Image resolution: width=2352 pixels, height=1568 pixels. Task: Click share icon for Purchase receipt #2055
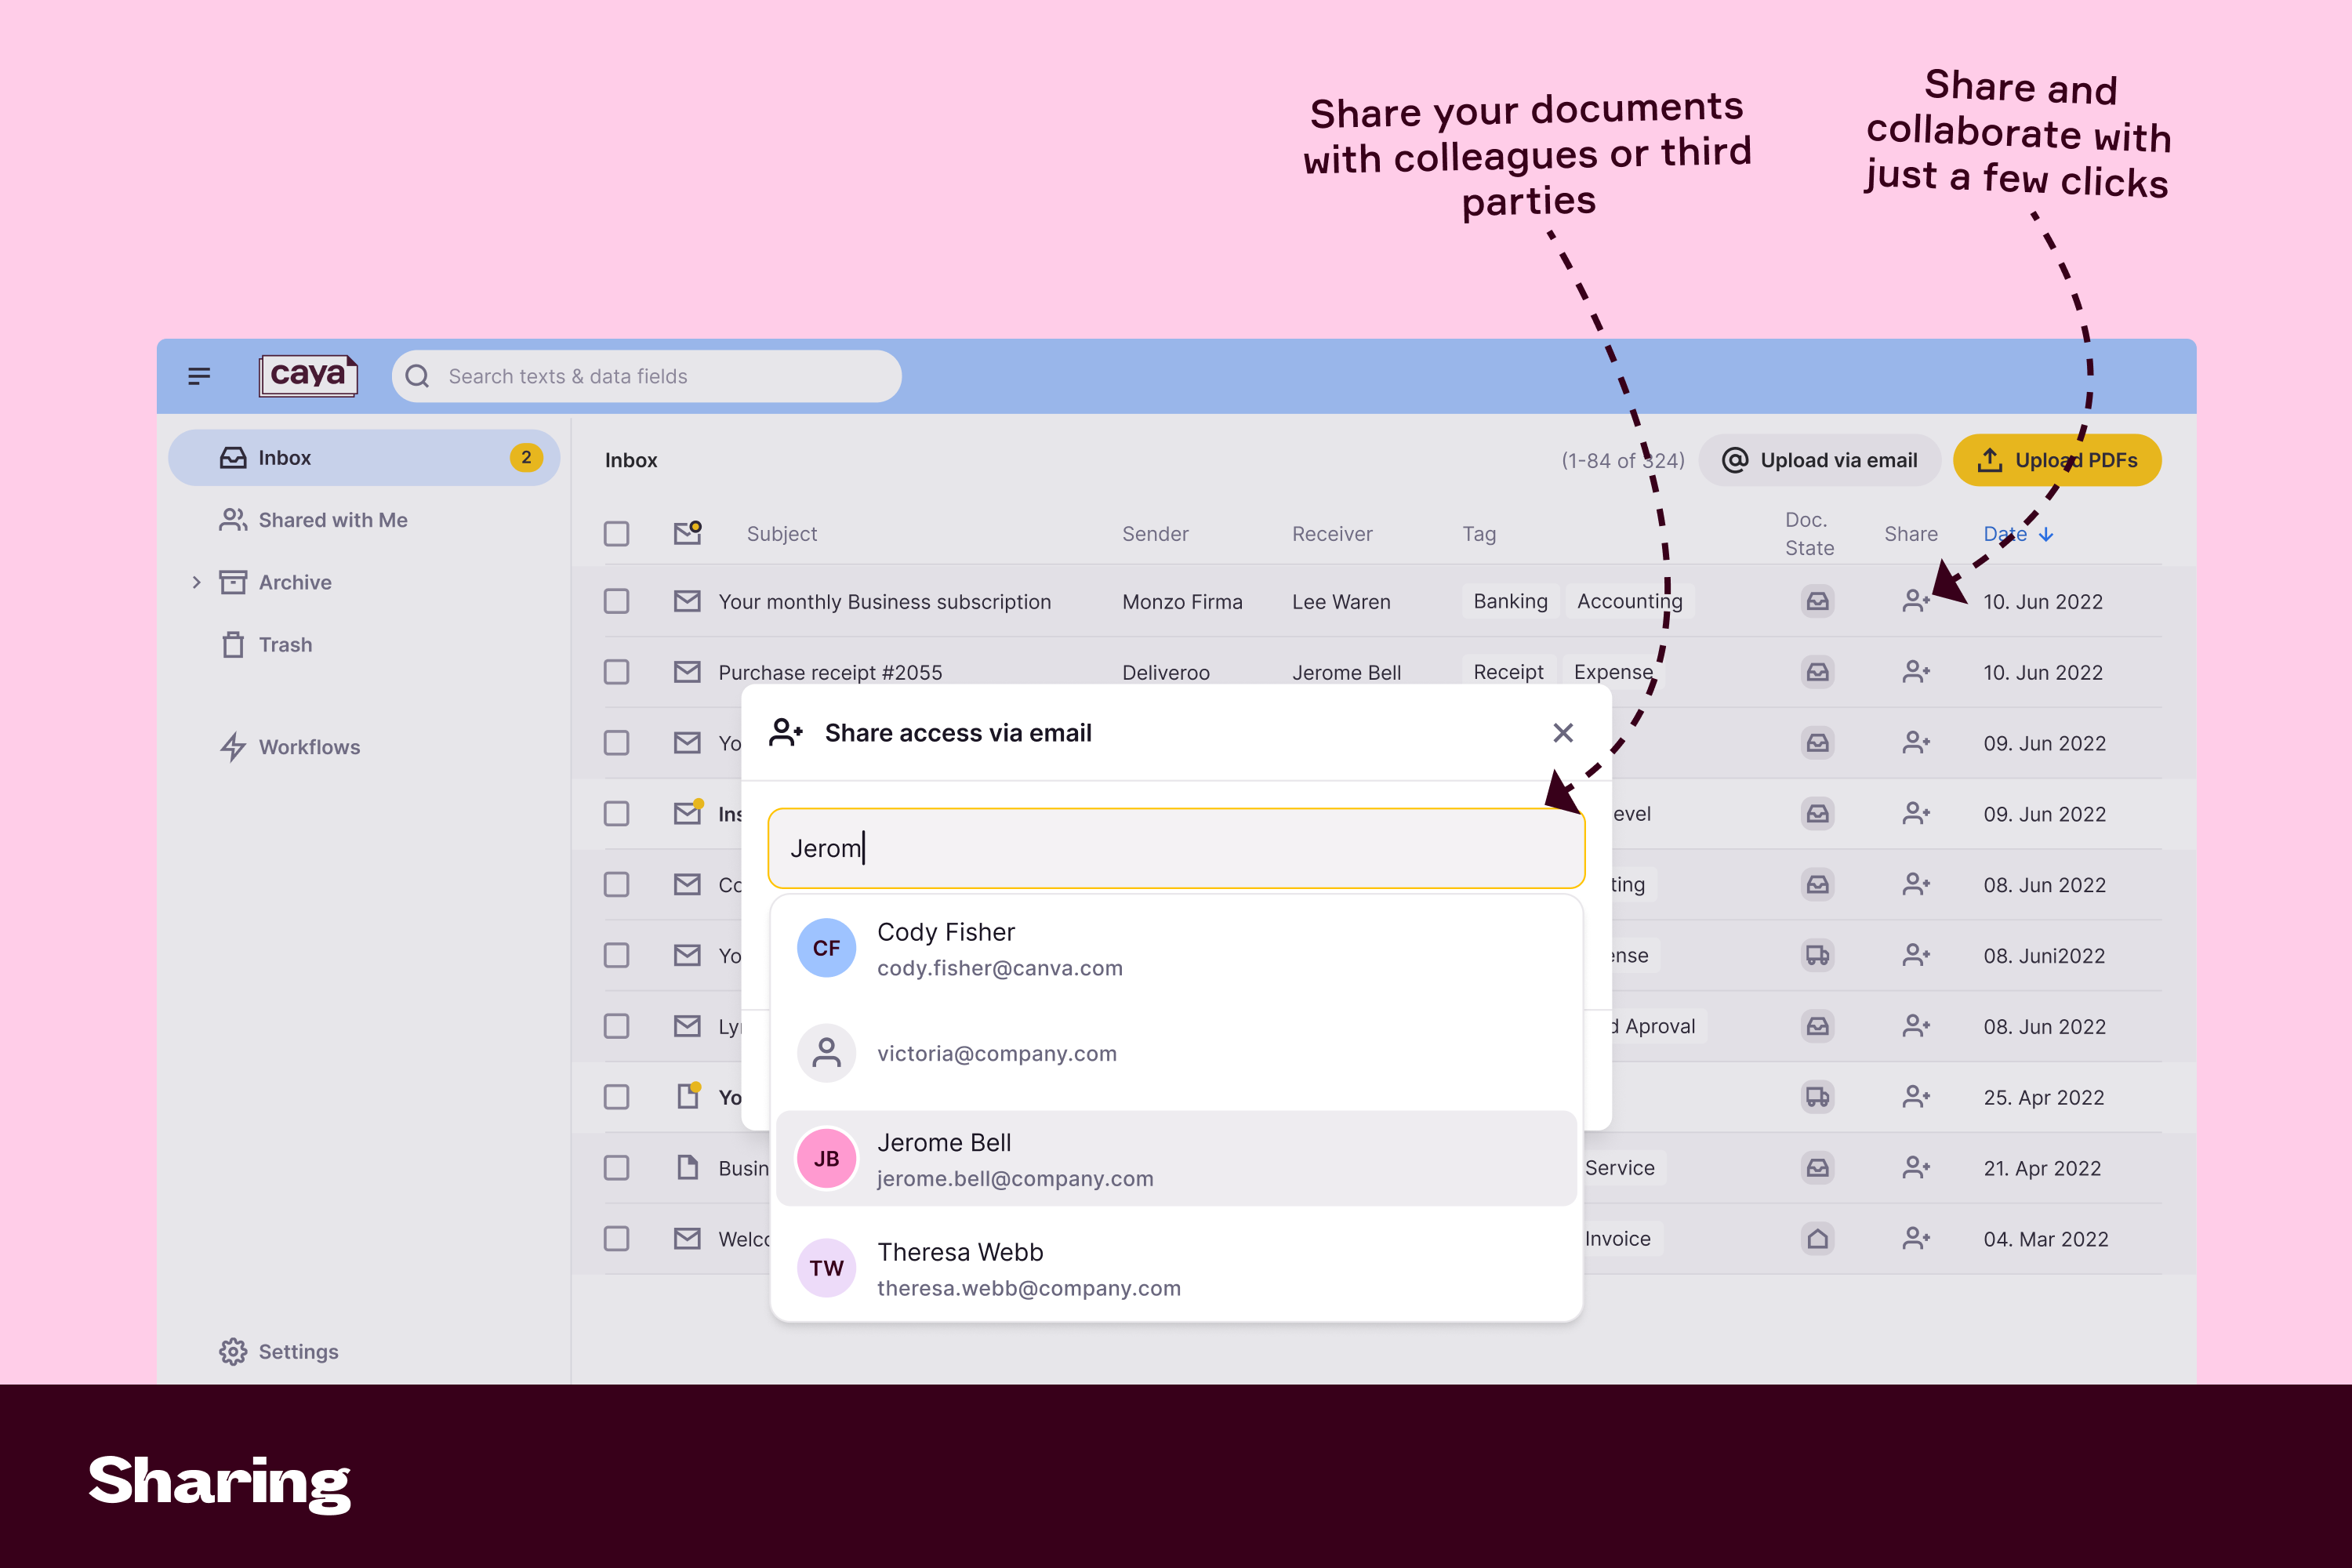tap(1915, 672)
